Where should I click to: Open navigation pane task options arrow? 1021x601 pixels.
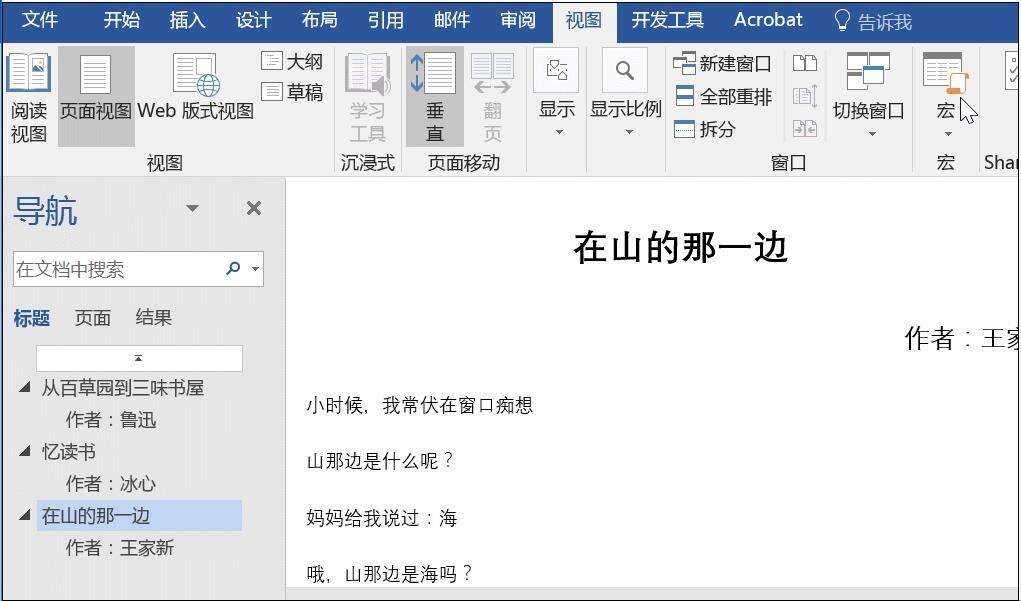pos(192,208)
